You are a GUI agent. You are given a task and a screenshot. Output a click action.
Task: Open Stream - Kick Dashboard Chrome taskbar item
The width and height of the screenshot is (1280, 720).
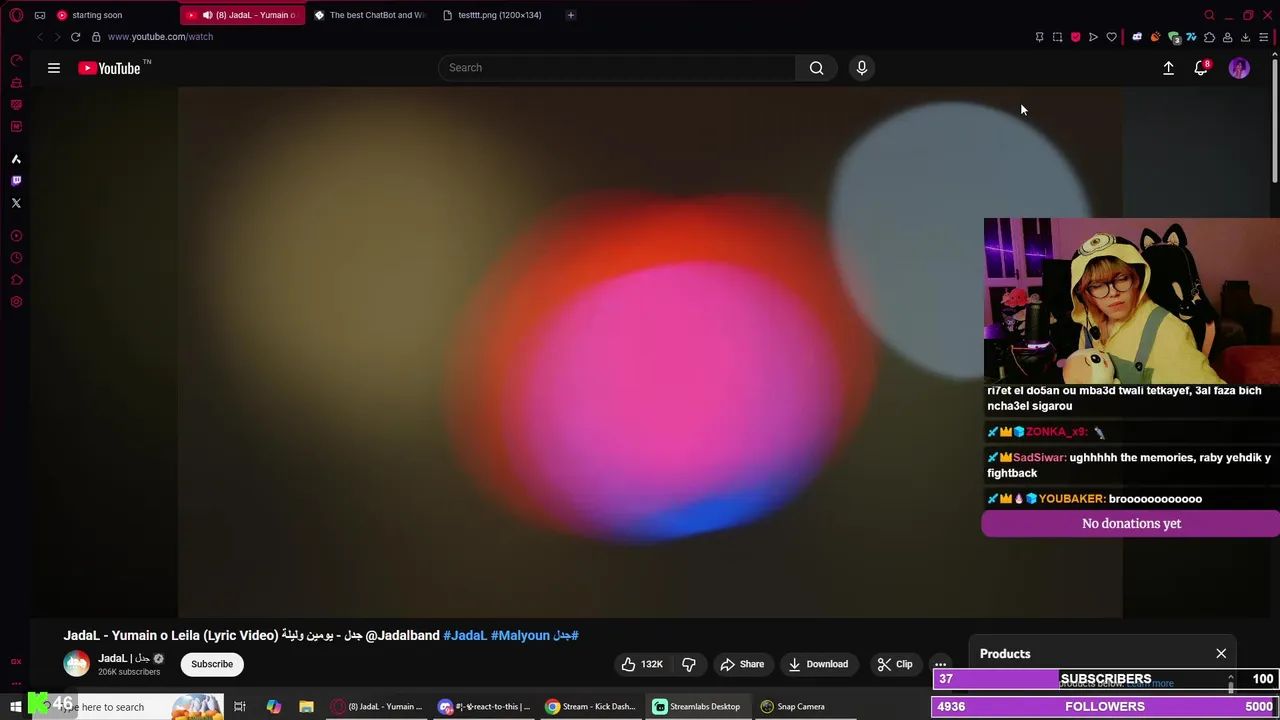[x=591, y=707]
